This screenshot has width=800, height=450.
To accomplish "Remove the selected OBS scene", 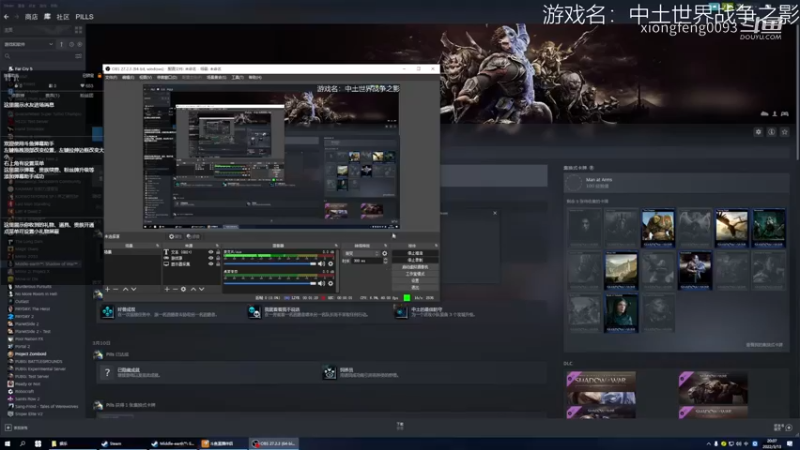I will pos(116,289).
